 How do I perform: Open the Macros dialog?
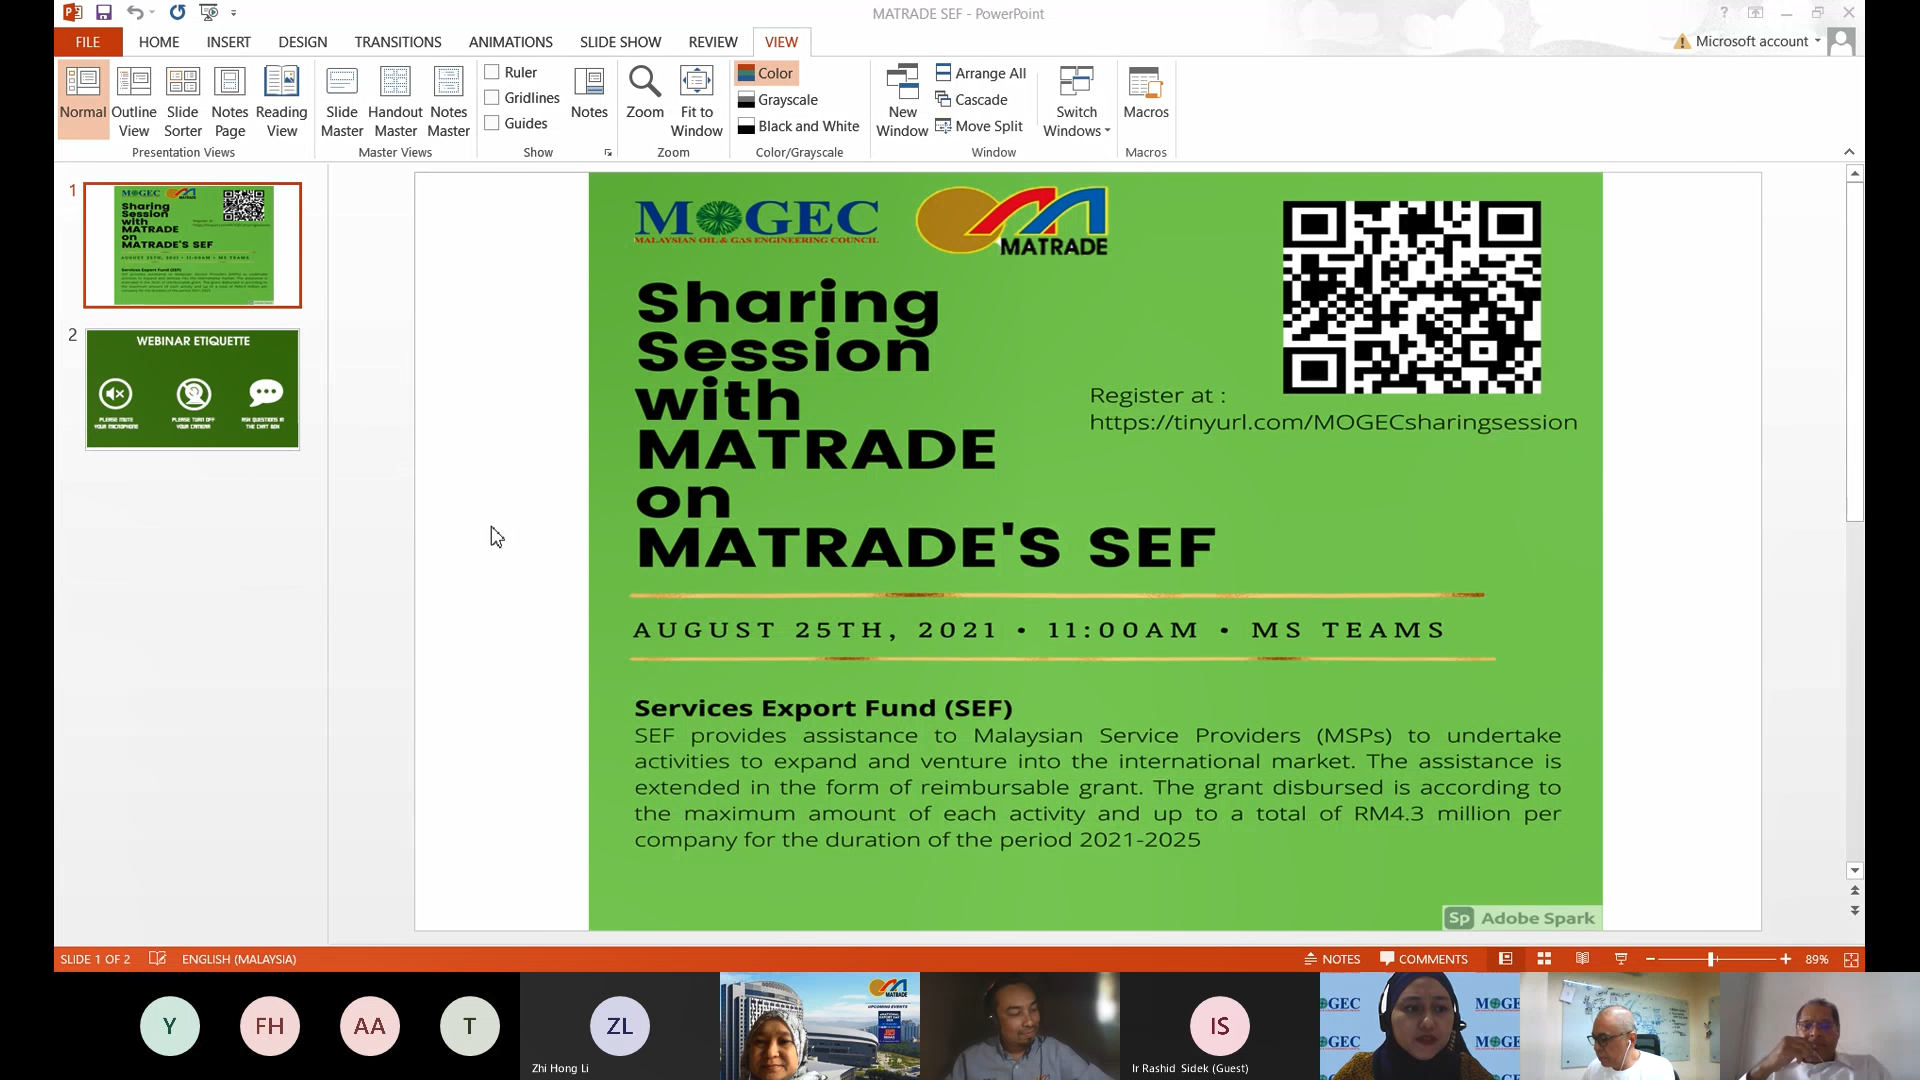click(x=1146, y=93)
